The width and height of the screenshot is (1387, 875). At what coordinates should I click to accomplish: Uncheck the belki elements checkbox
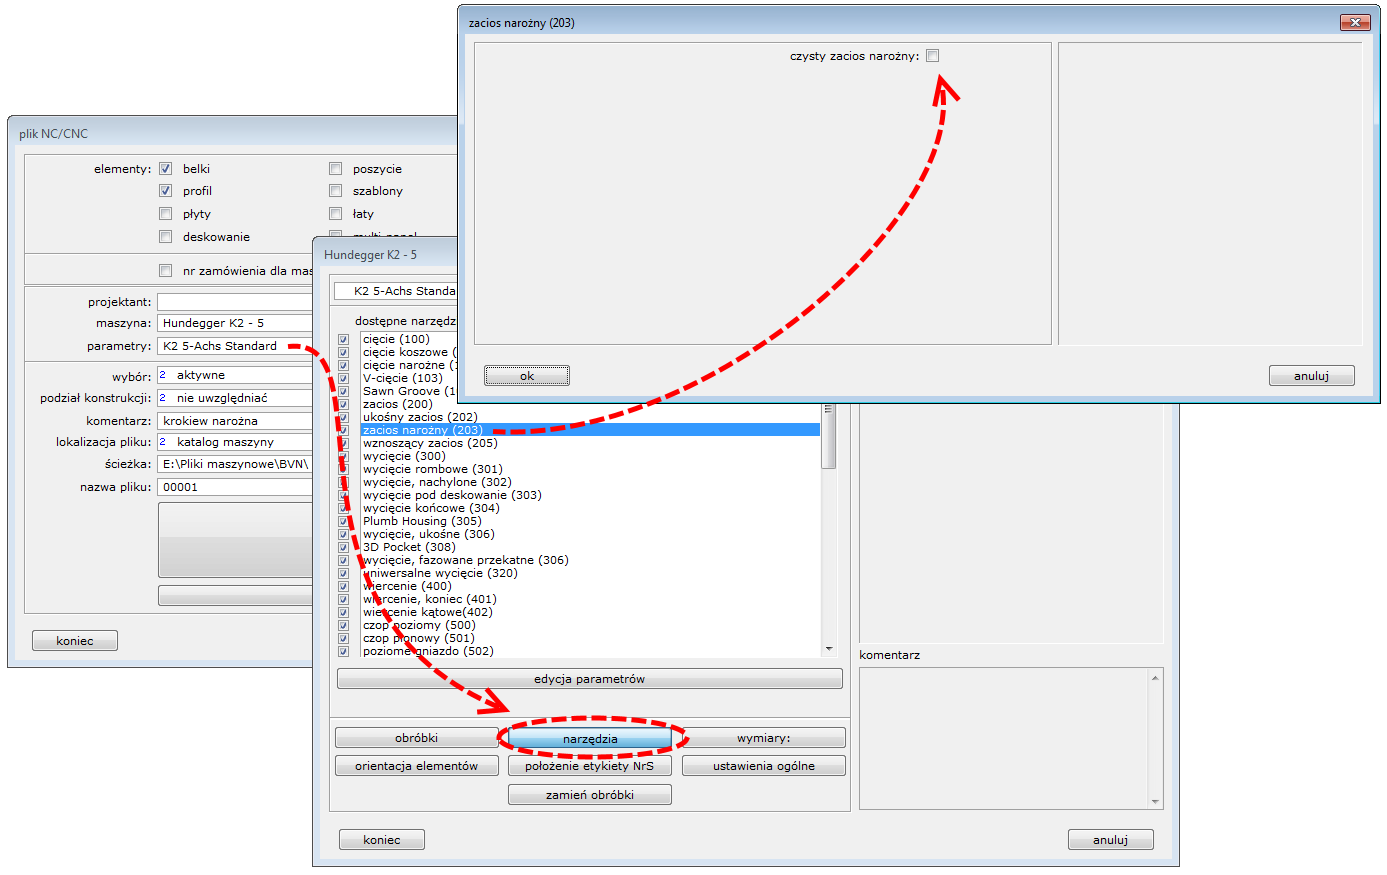tap(165, 169)
